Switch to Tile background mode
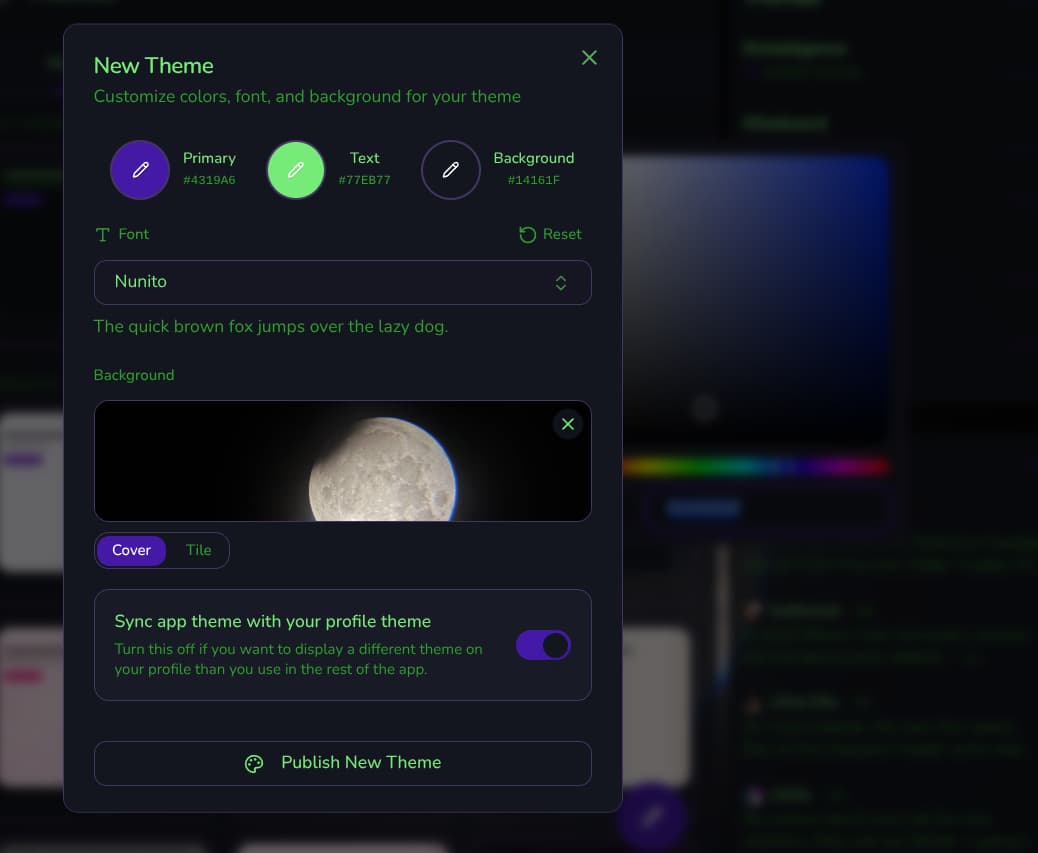Screen dimensions: 1038x853 199,551
